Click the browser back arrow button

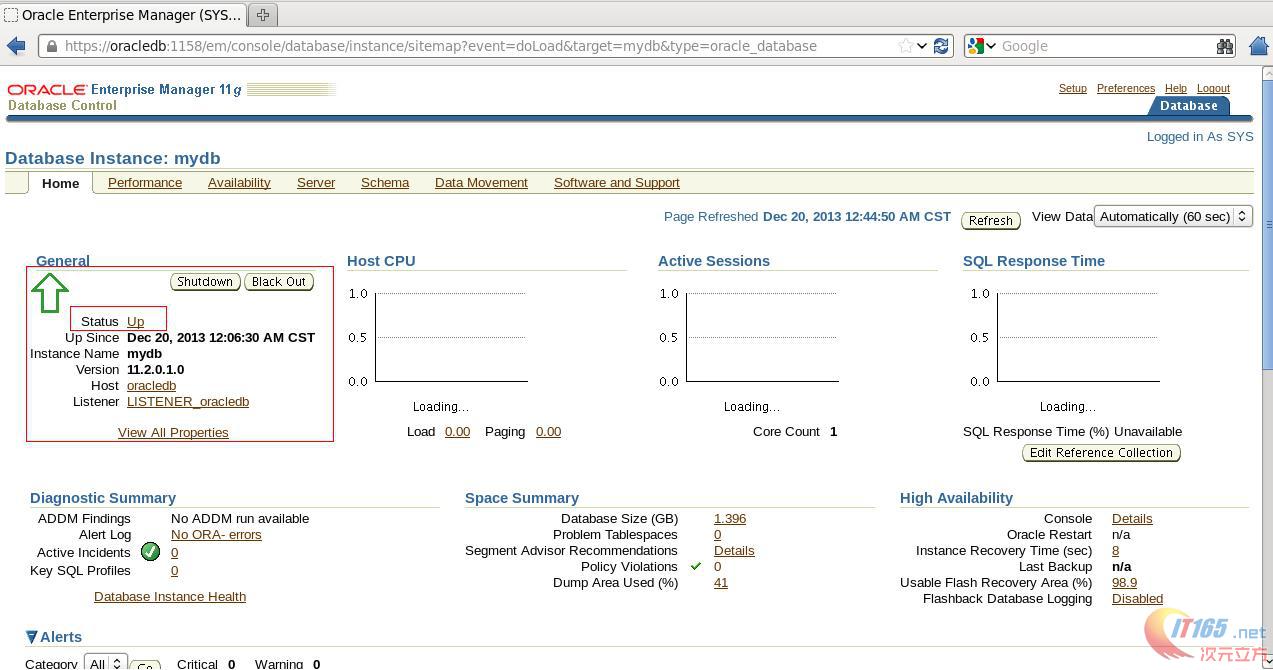(16, 46)
